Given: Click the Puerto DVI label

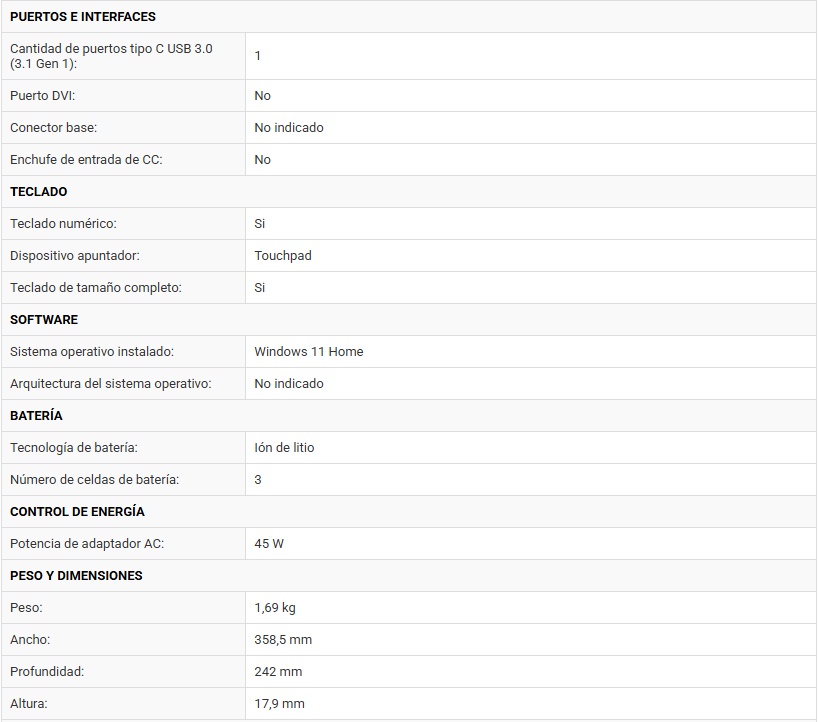Looking at the screenshot, I should pos(42,95).
